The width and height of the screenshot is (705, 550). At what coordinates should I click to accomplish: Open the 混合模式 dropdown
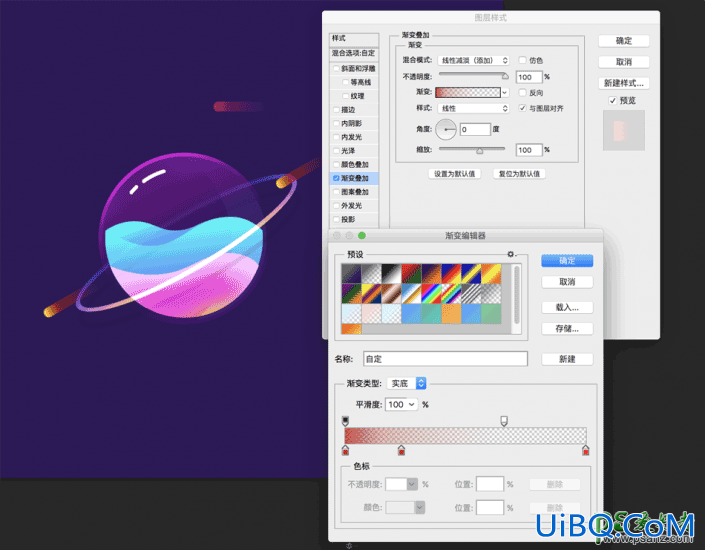tap(473, 60)
